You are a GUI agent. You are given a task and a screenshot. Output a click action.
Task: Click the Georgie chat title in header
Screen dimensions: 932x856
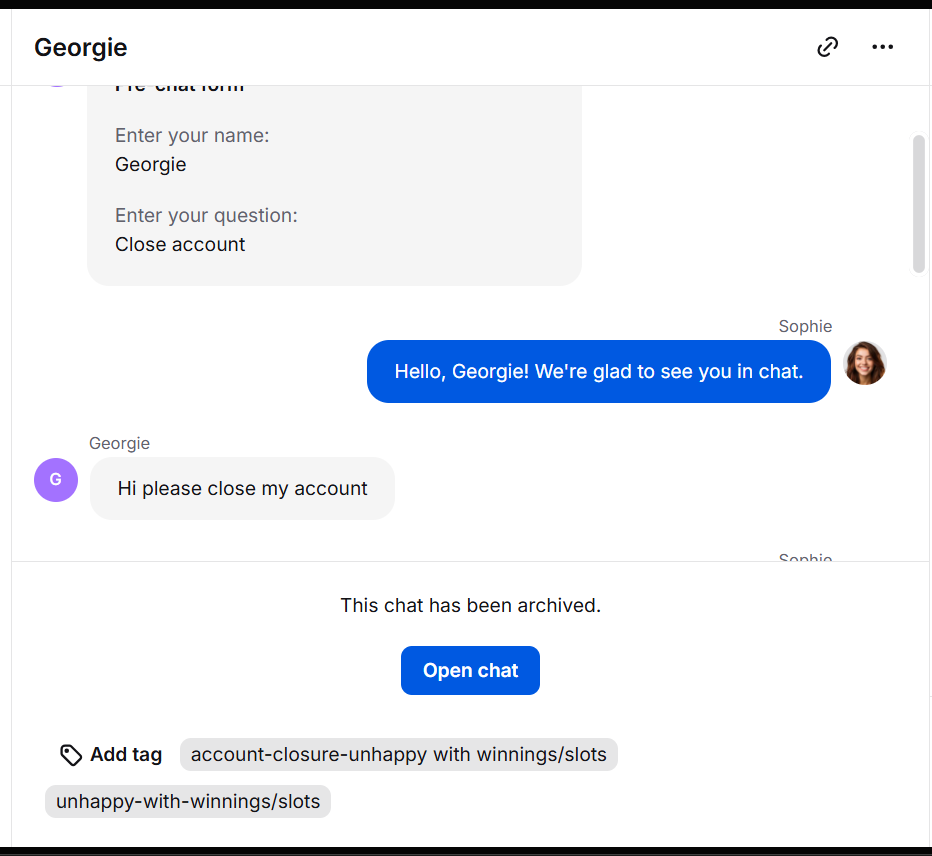pyautogui.click(x=81, y=47)
